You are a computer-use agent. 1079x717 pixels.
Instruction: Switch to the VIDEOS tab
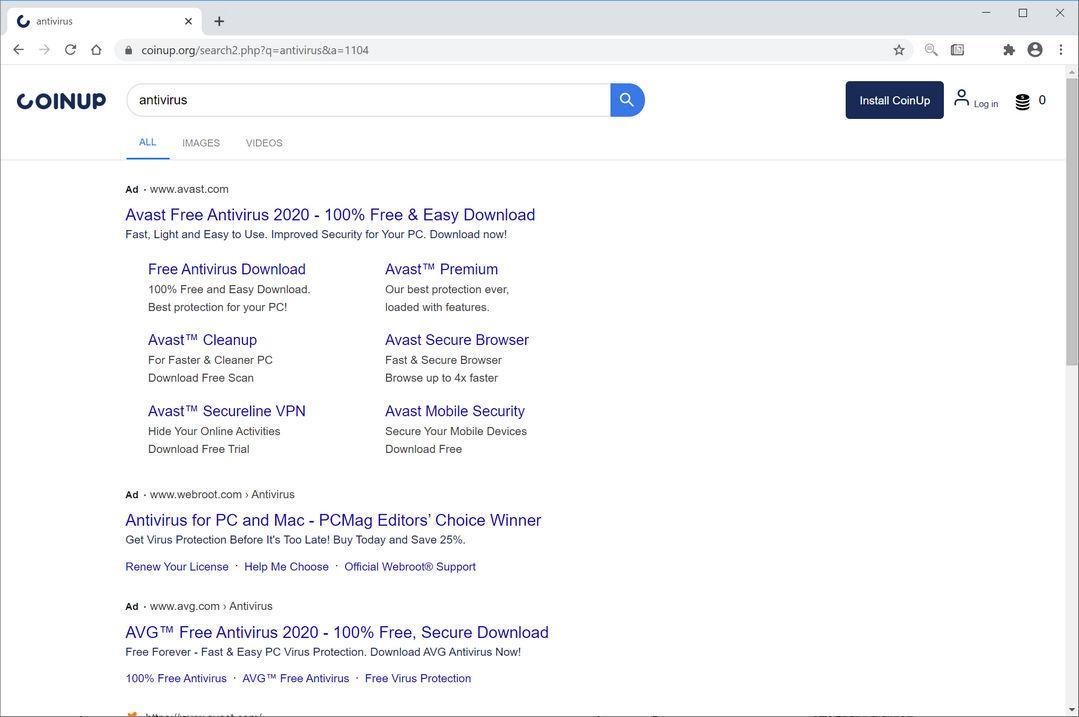[x=264, y=143]
